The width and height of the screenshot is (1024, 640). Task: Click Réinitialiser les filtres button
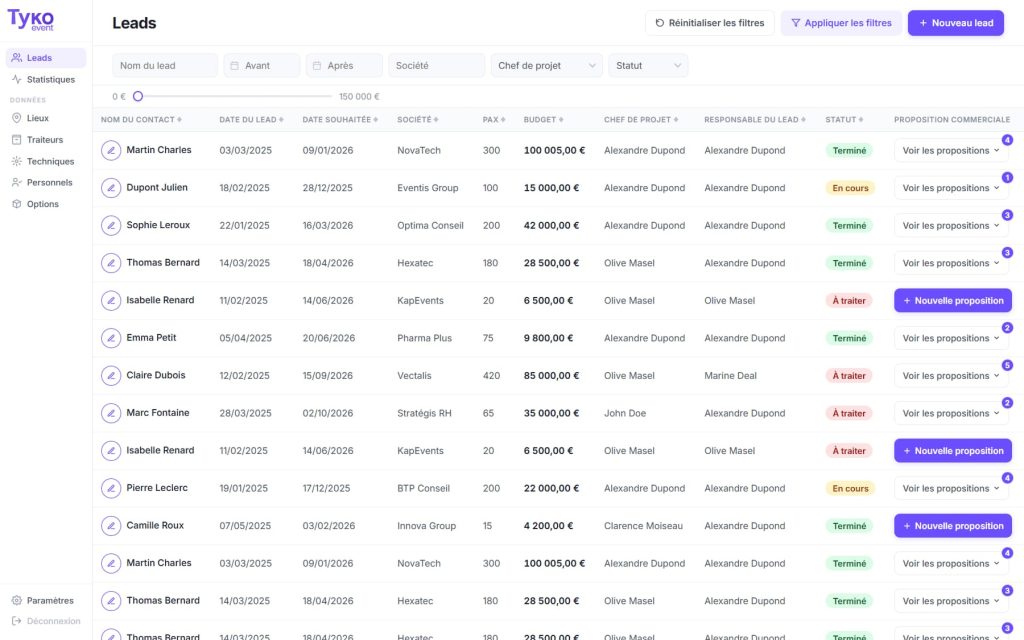pos(710,23)
